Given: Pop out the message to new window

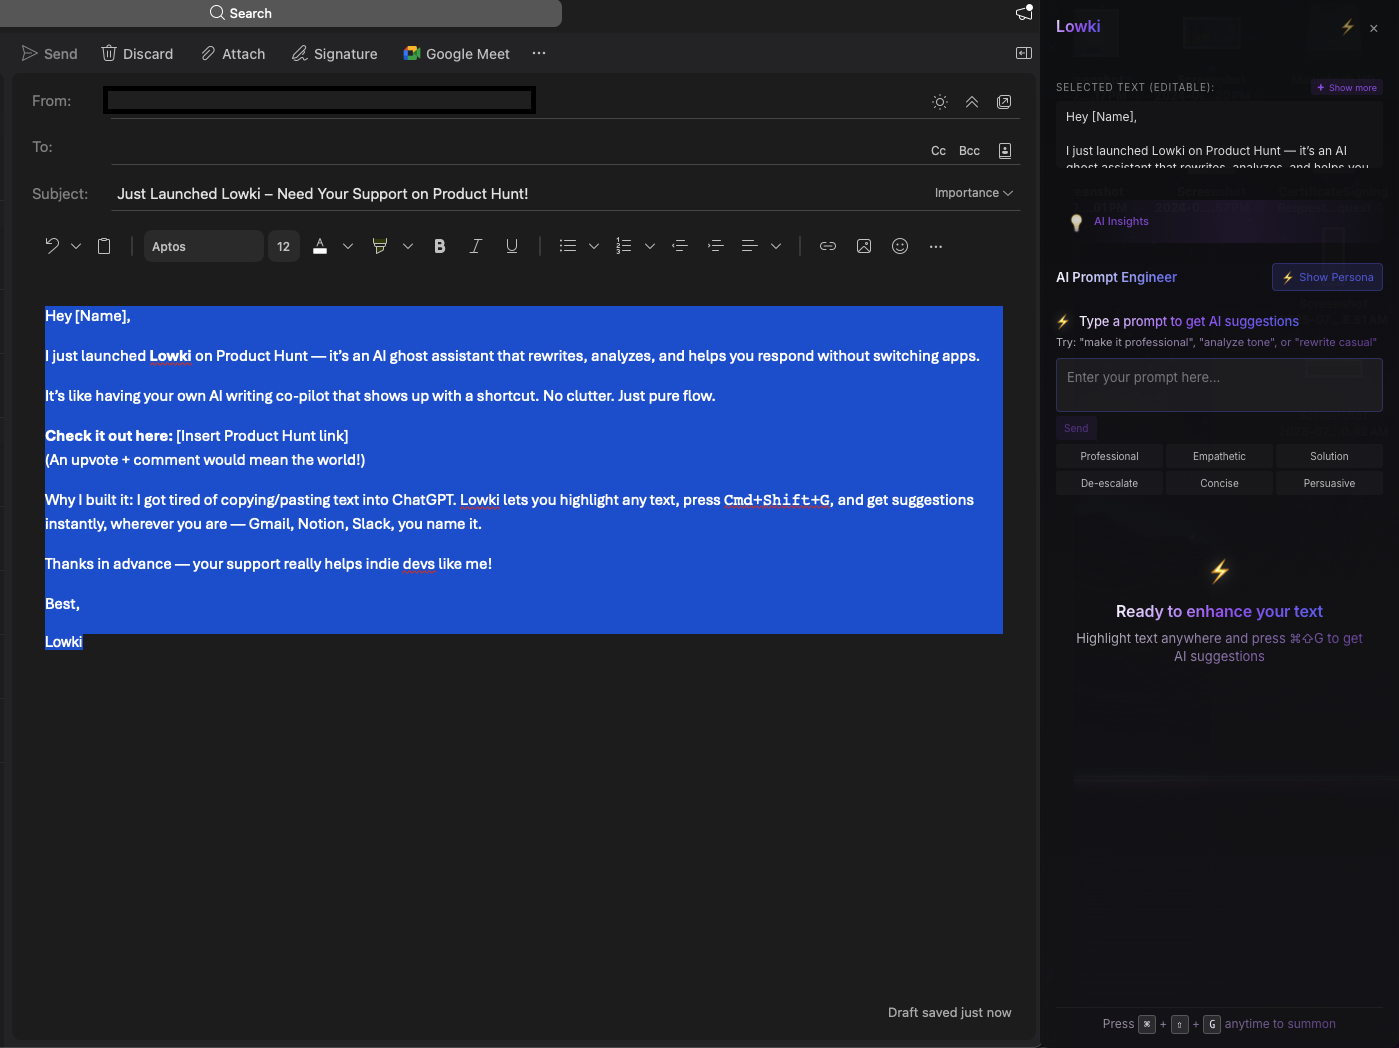Looking at the screenshot, I should click(1004, 102).
